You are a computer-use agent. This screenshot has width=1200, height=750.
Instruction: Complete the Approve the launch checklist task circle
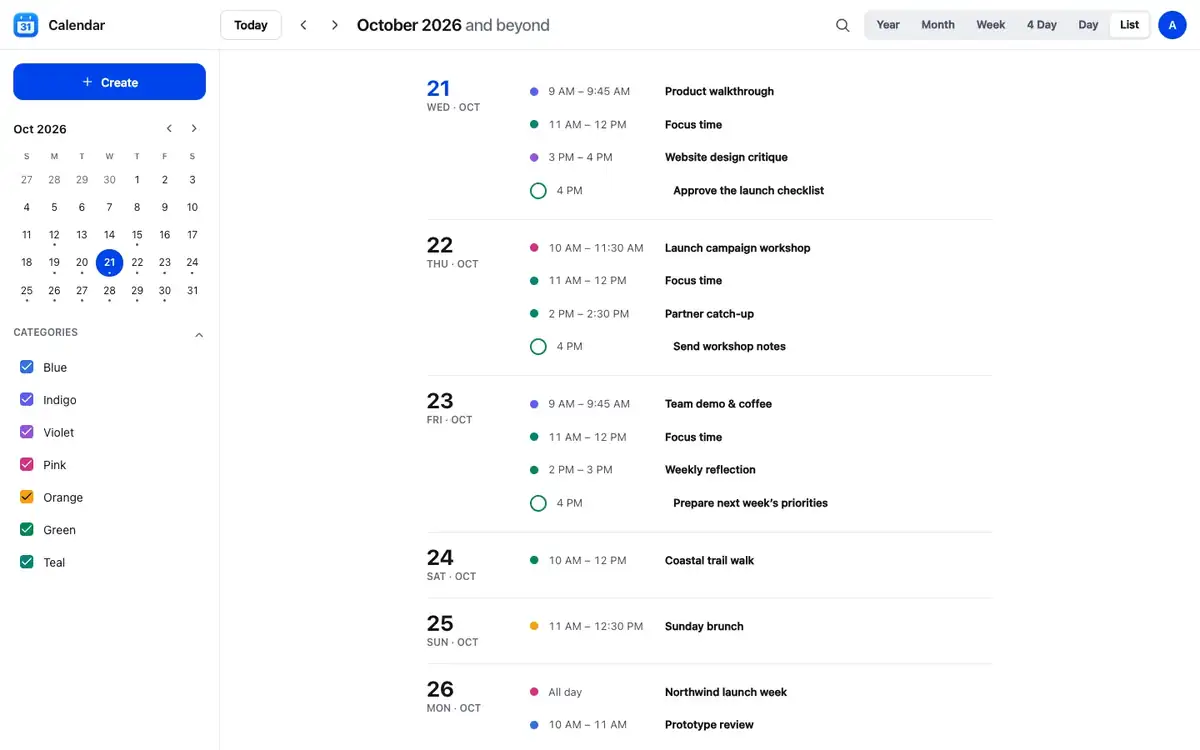pyautogui.click(x=538, y=190)
